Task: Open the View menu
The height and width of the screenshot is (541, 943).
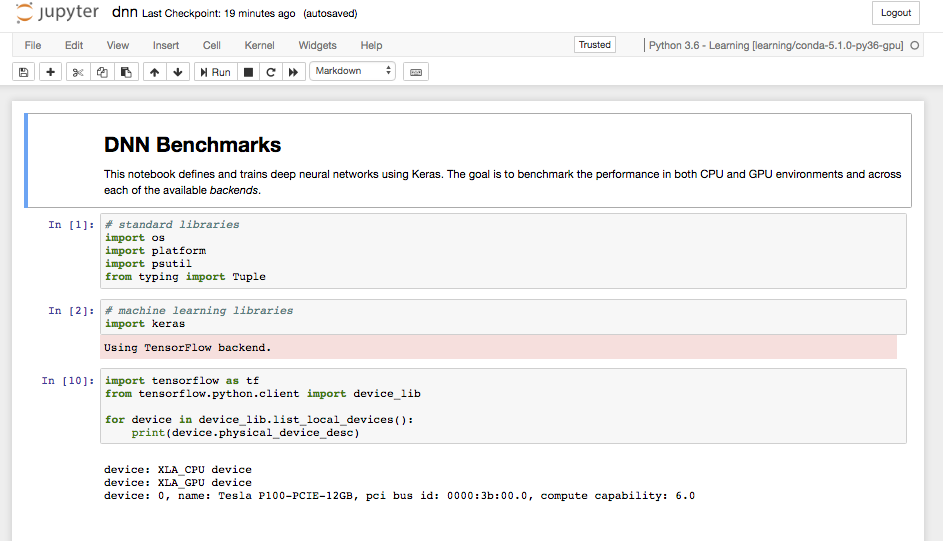Action: click(x=118, y=45)
